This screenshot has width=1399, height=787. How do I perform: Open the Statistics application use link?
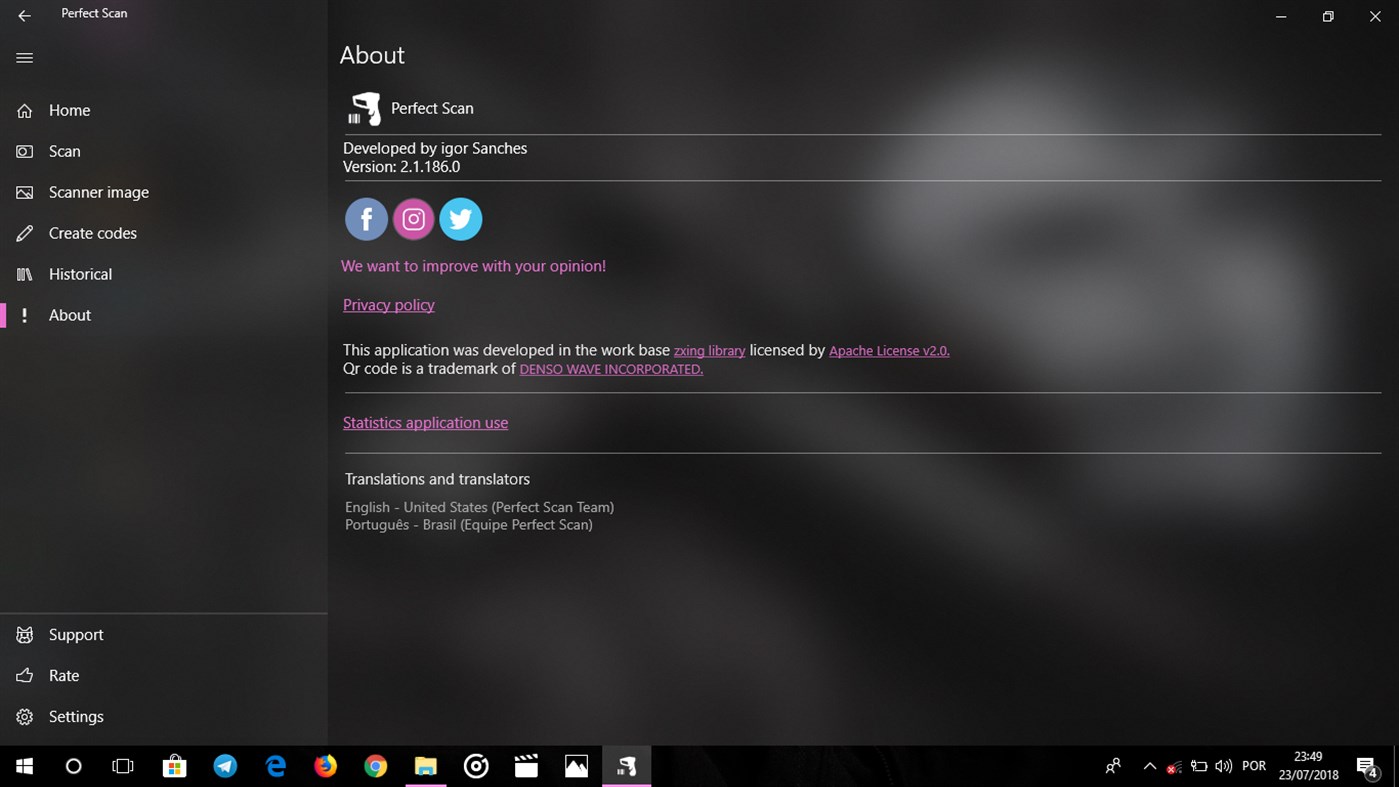click(x=425, y=422)
